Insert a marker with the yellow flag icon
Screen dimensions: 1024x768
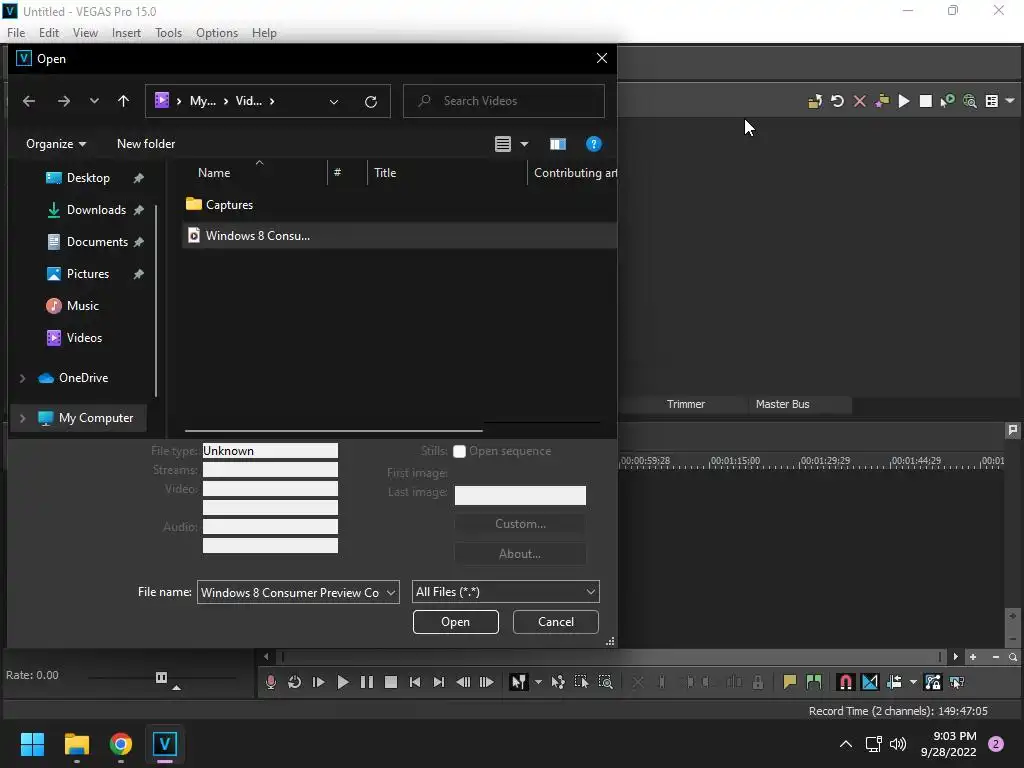(790, 682)
